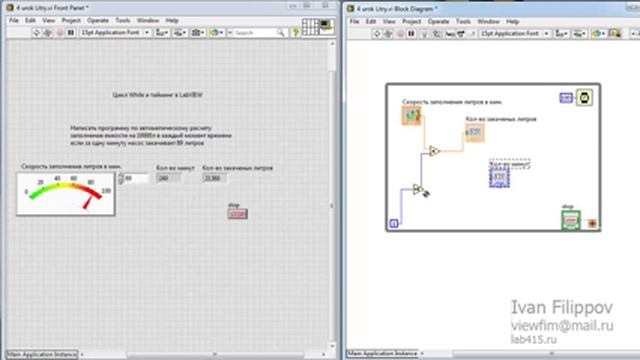
Task: Select the Increment node in While loop
Action: tap(417, 189)
